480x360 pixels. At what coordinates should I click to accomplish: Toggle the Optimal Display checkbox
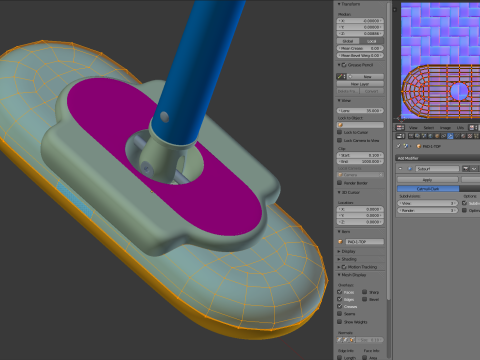pyautogui.click(x=464, y=210)
